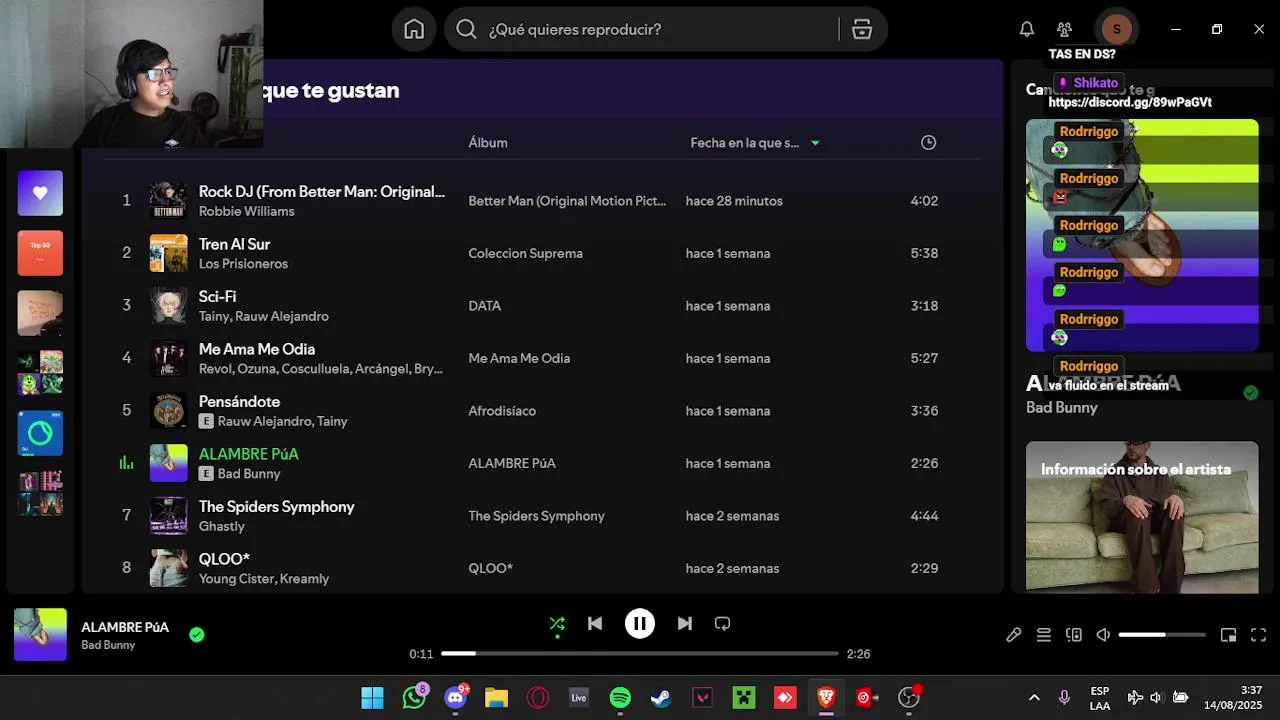The height and width of the screenshot is (720, 1280).
Task: Open the Browse icon beside search field
Action: (862, 29)
